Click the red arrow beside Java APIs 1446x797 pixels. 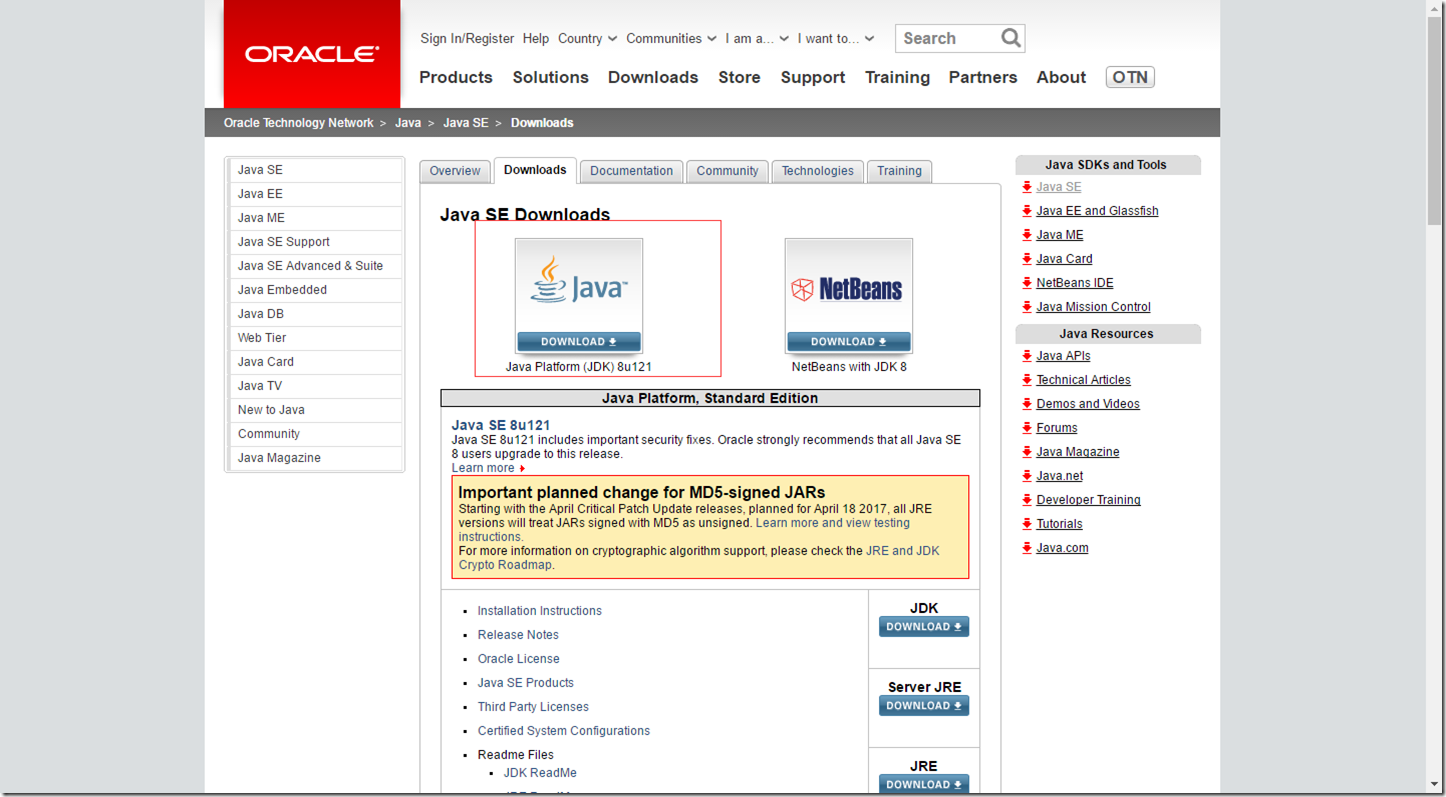tap(1027, 356)
